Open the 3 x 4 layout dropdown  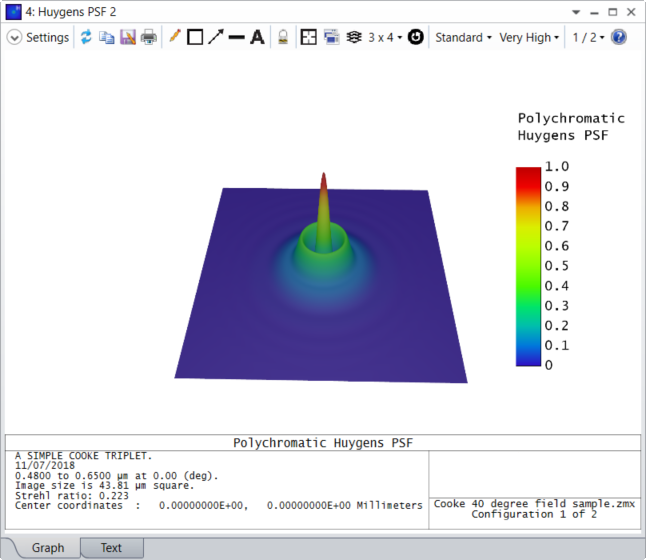(x=385, y=37)
